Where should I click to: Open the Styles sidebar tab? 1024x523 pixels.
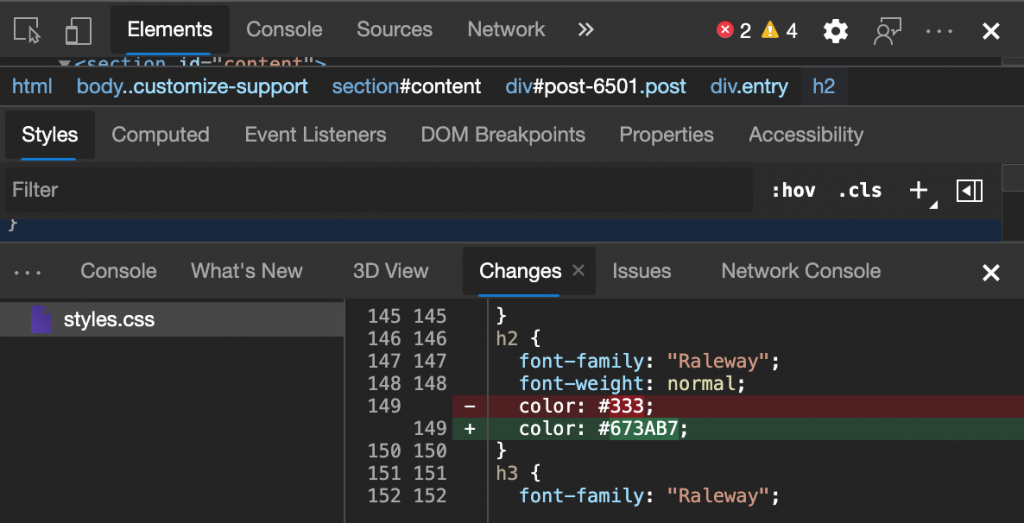pyautogui.click(x=50, y=135)
